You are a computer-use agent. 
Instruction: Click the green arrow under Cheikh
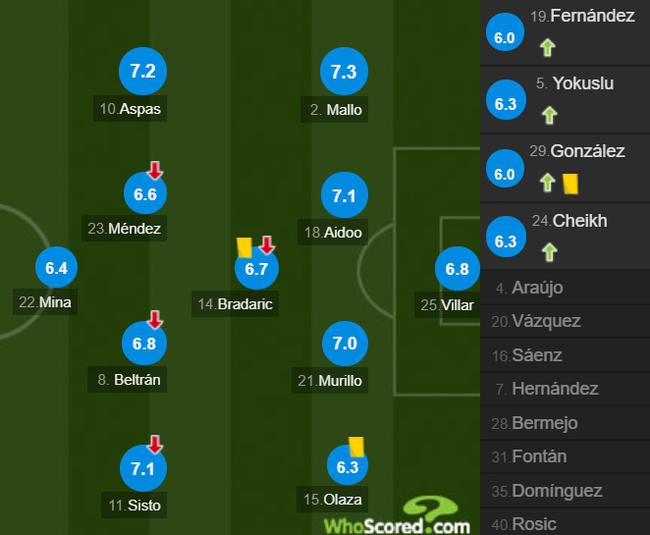pyautogui.click(x=549, y=252)
